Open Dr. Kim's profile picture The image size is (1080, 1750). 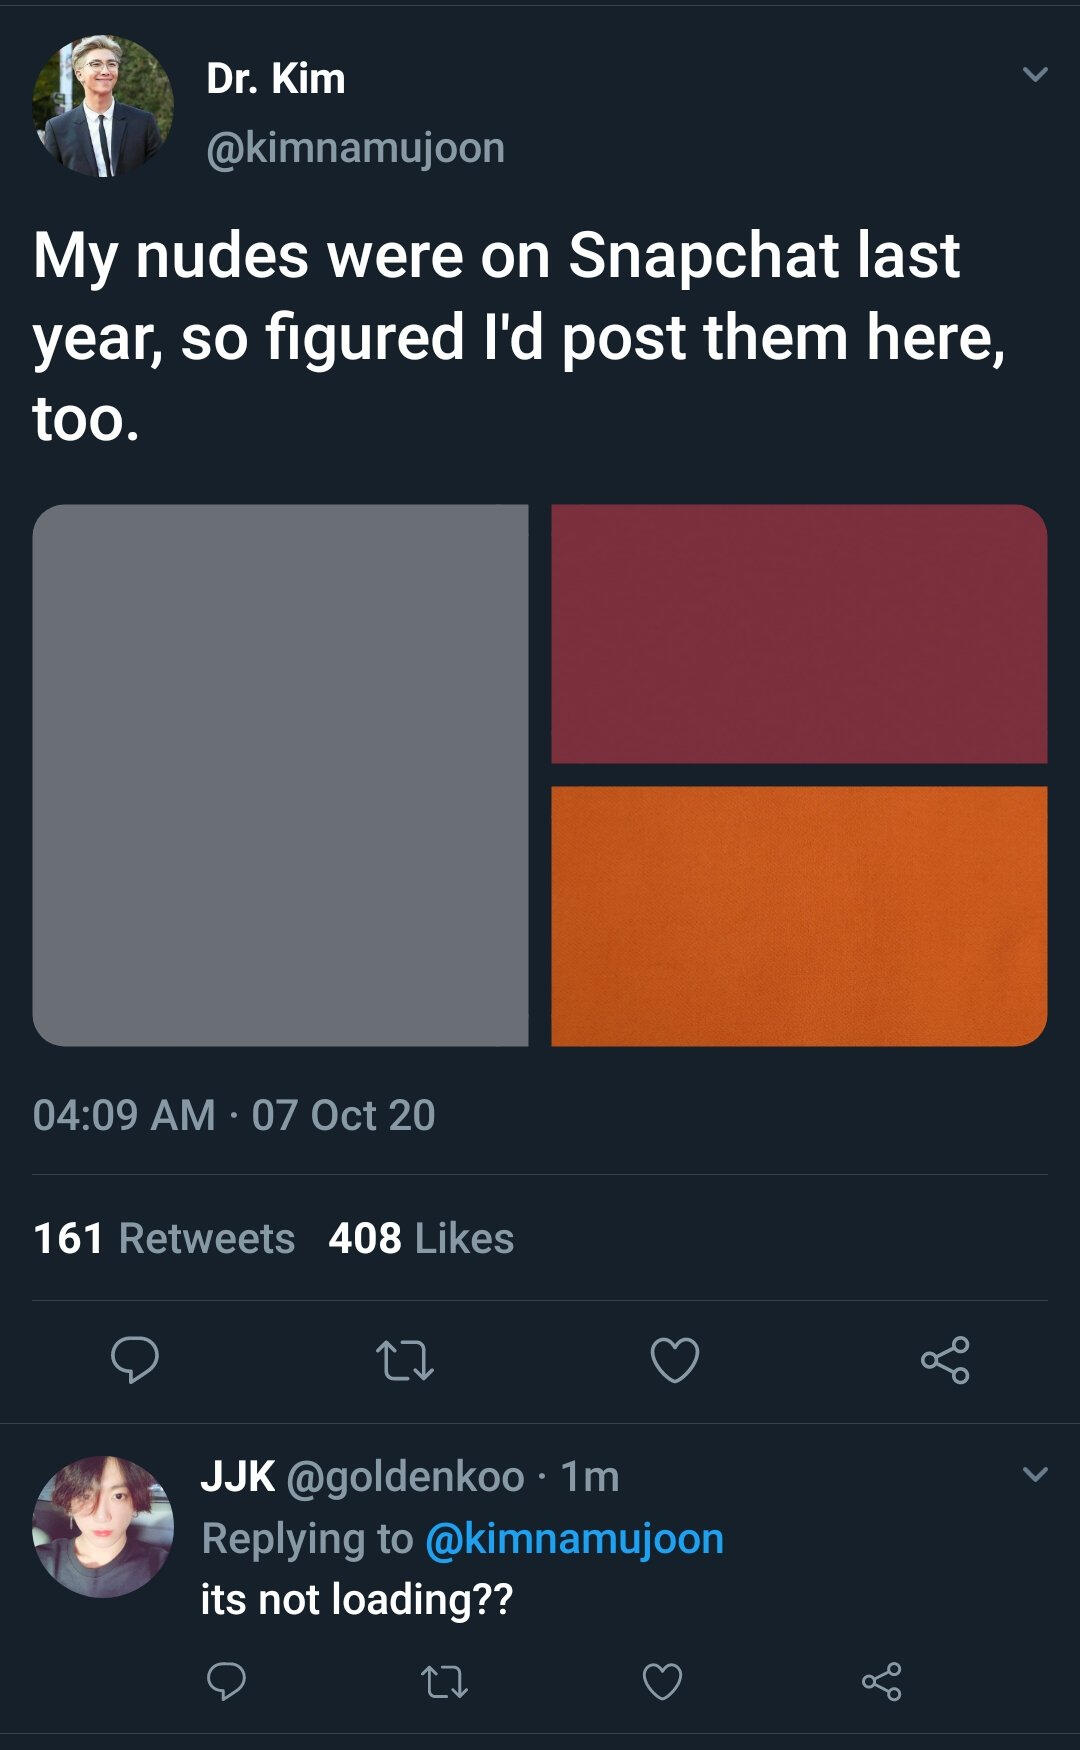click(x=103, y=106)
